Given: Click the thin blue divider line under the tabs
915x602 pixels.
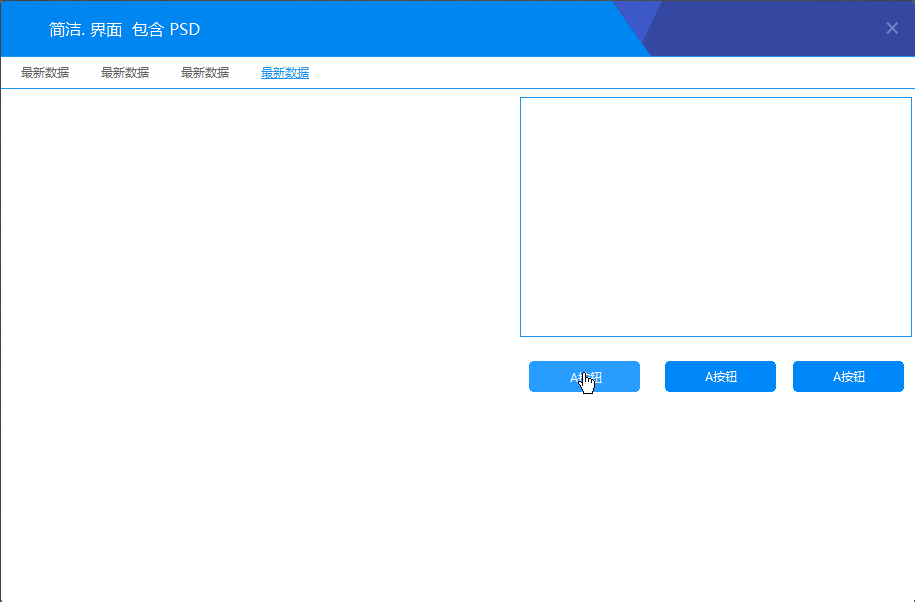Looking at the screenshot, I should point(450,88).
